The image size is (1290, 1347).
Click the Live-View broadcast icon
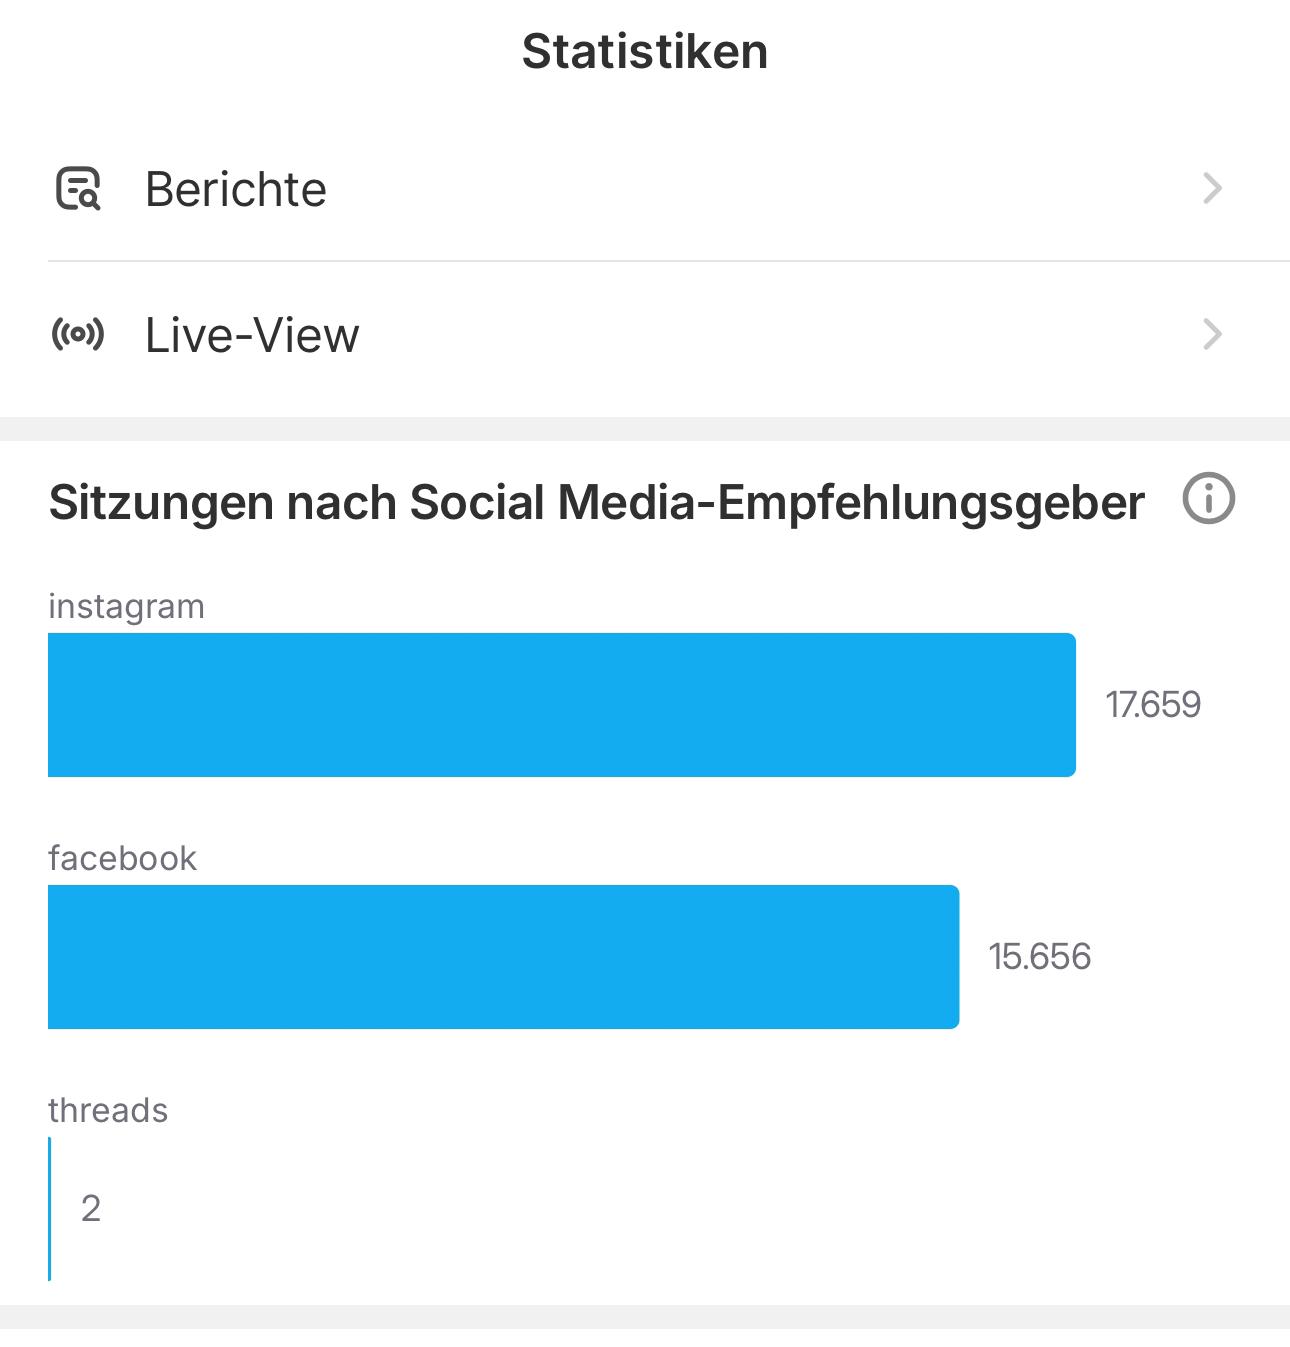tap(78, 334)
